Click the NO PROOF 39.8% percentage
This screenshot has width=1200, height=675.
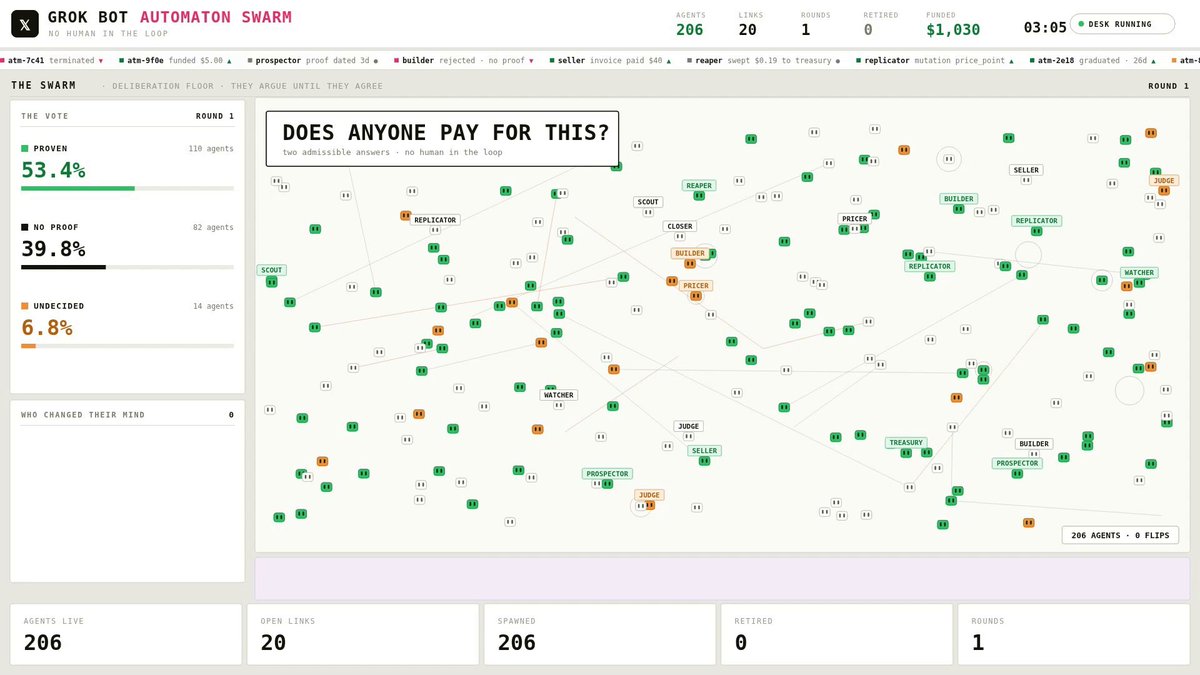(53, 249)
